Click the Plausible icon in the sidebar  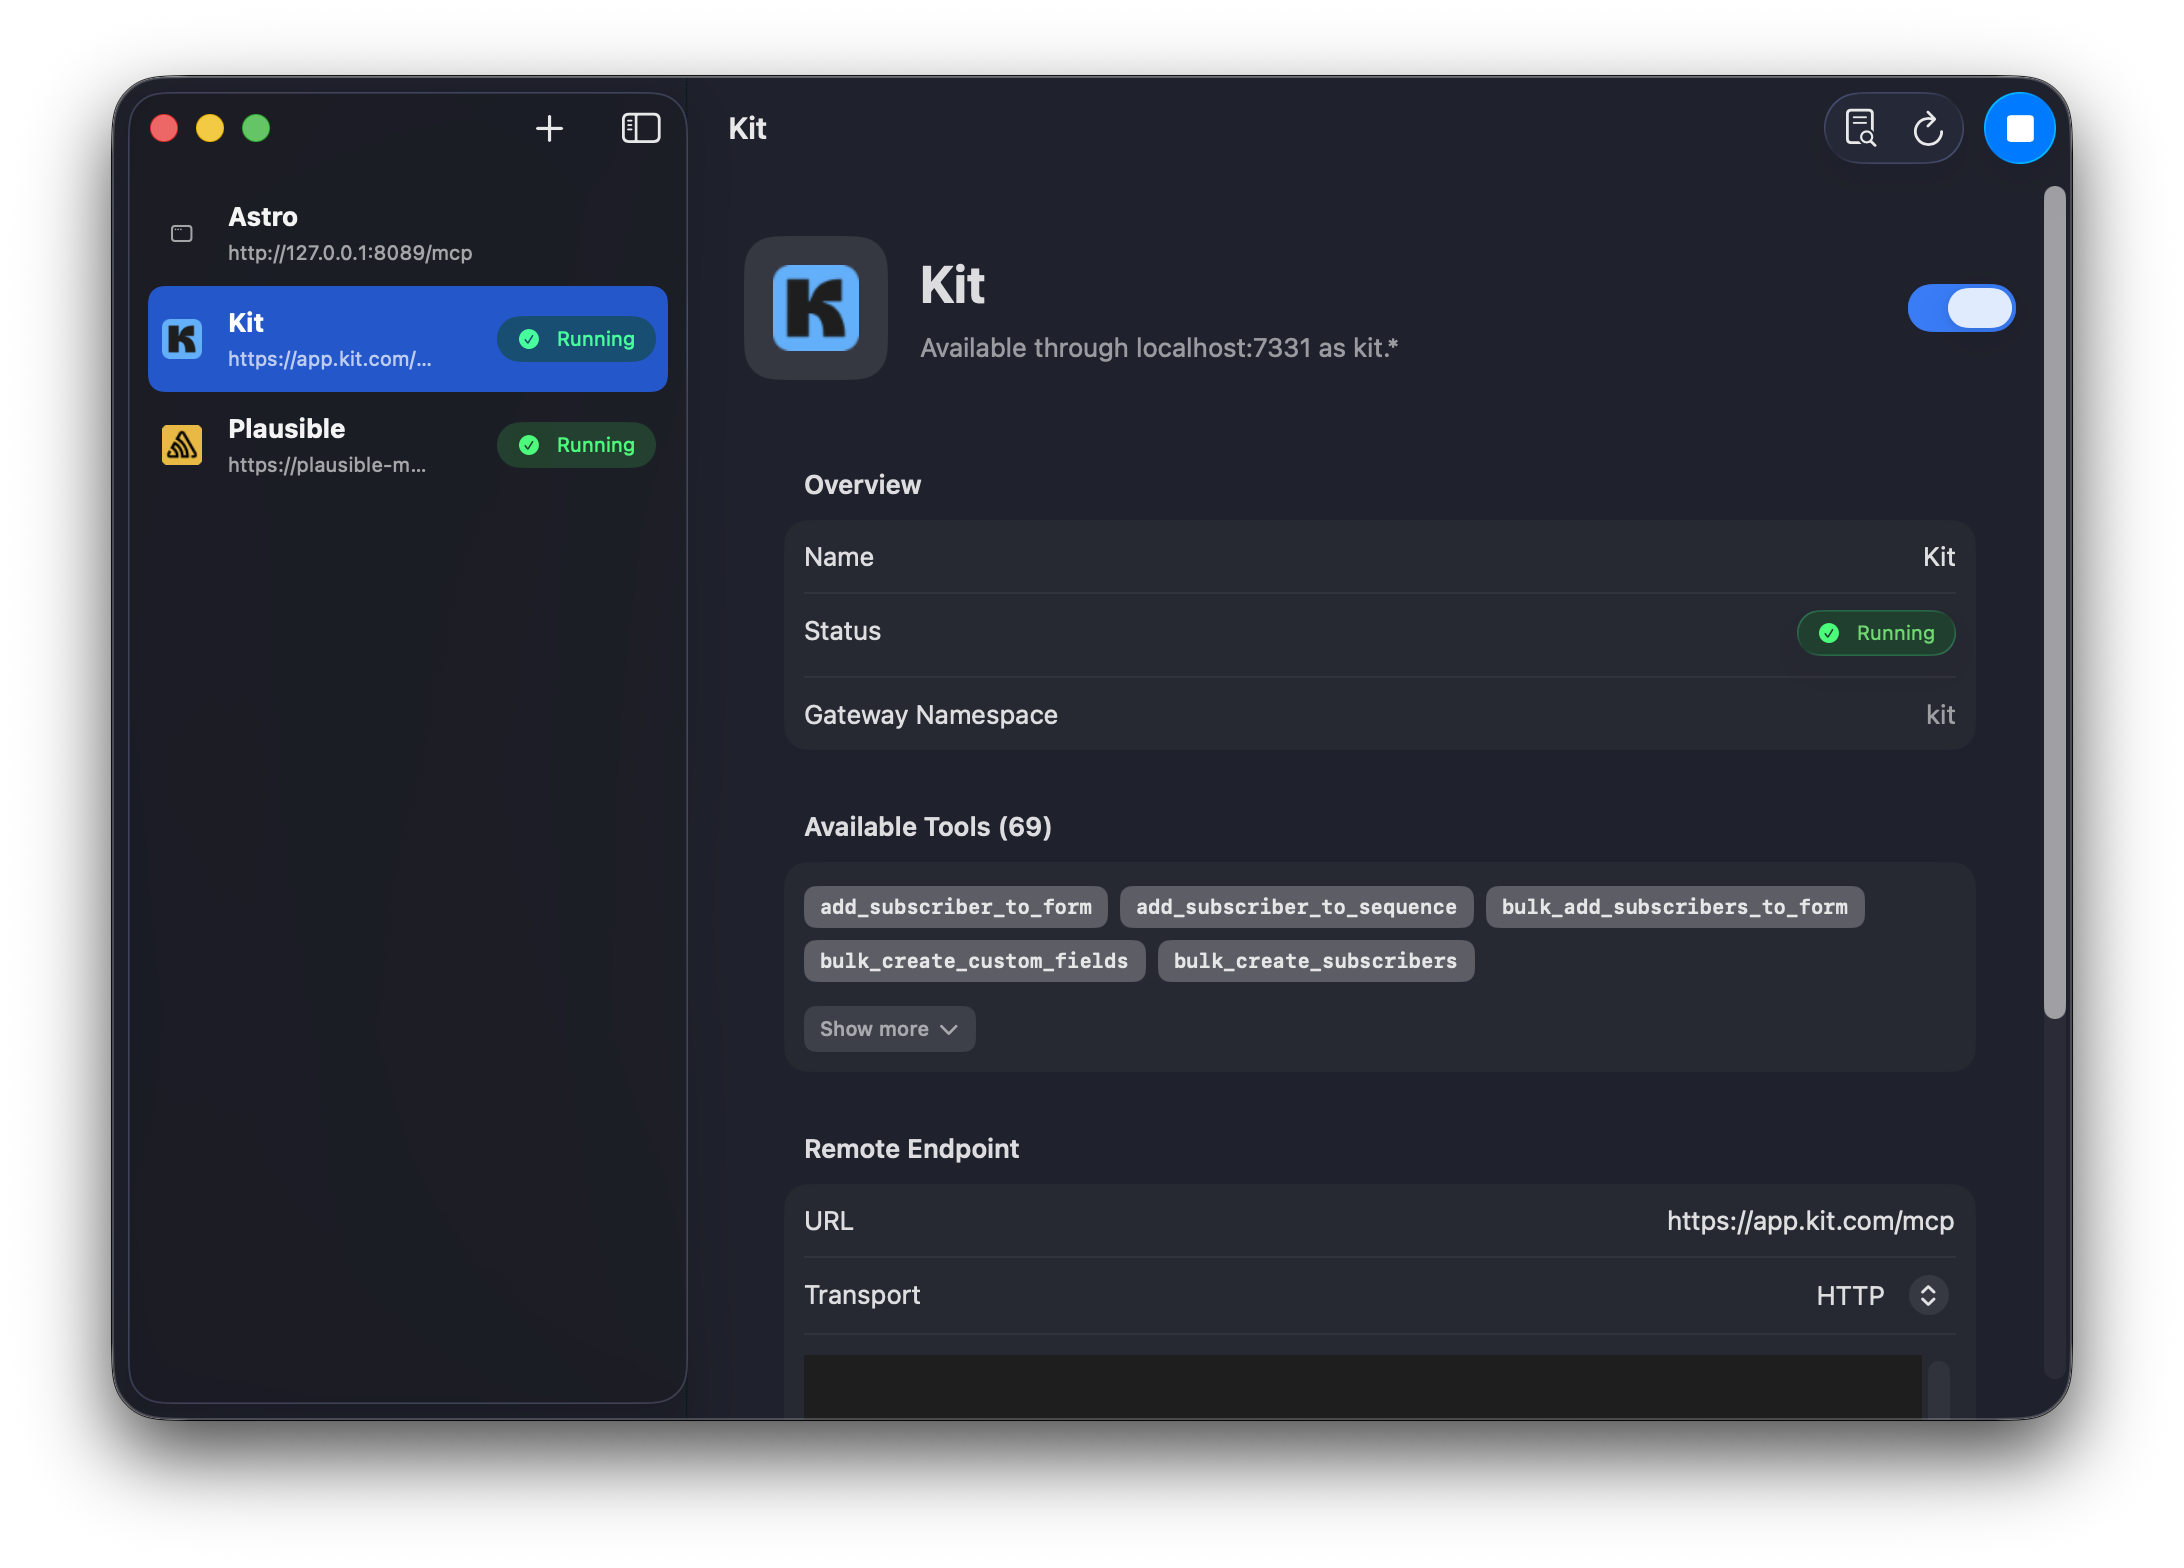click(x=182, y=445)
